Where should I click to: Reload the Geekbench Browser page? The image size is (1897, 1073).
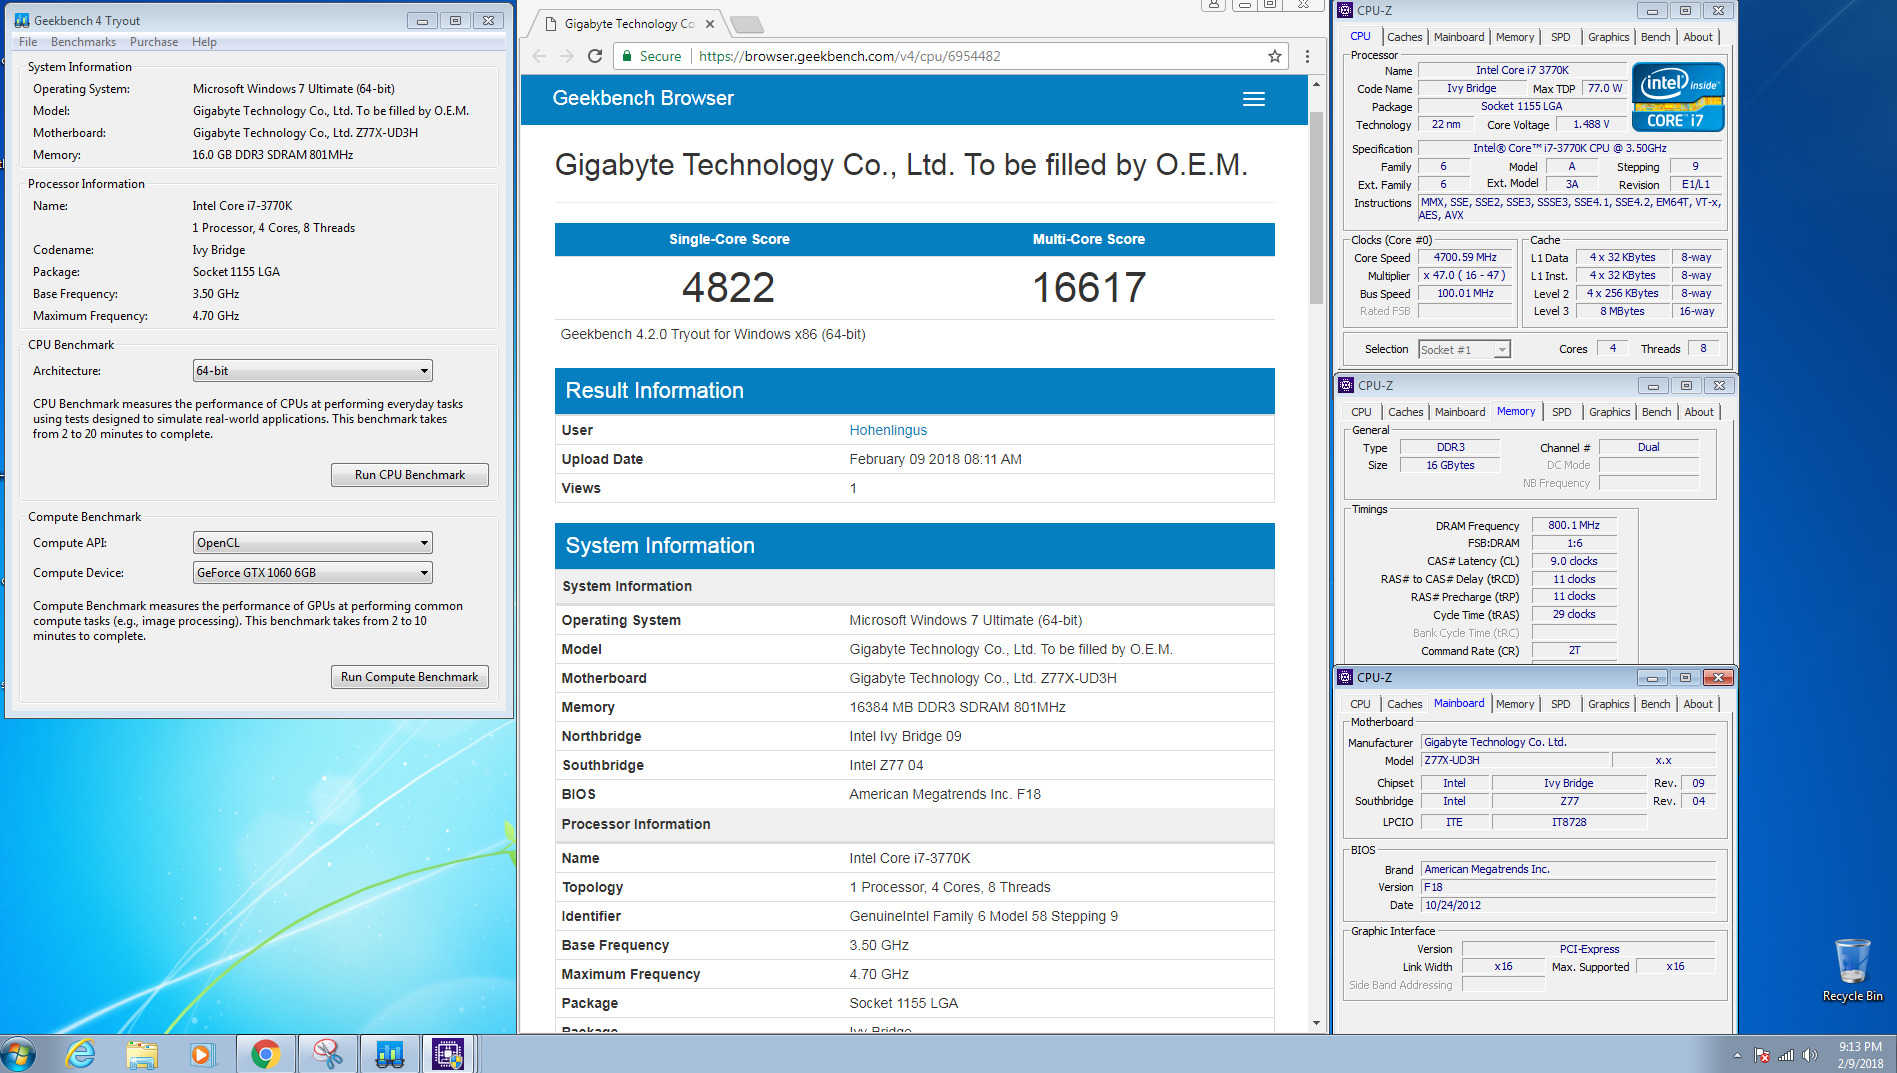pos(595,56)
